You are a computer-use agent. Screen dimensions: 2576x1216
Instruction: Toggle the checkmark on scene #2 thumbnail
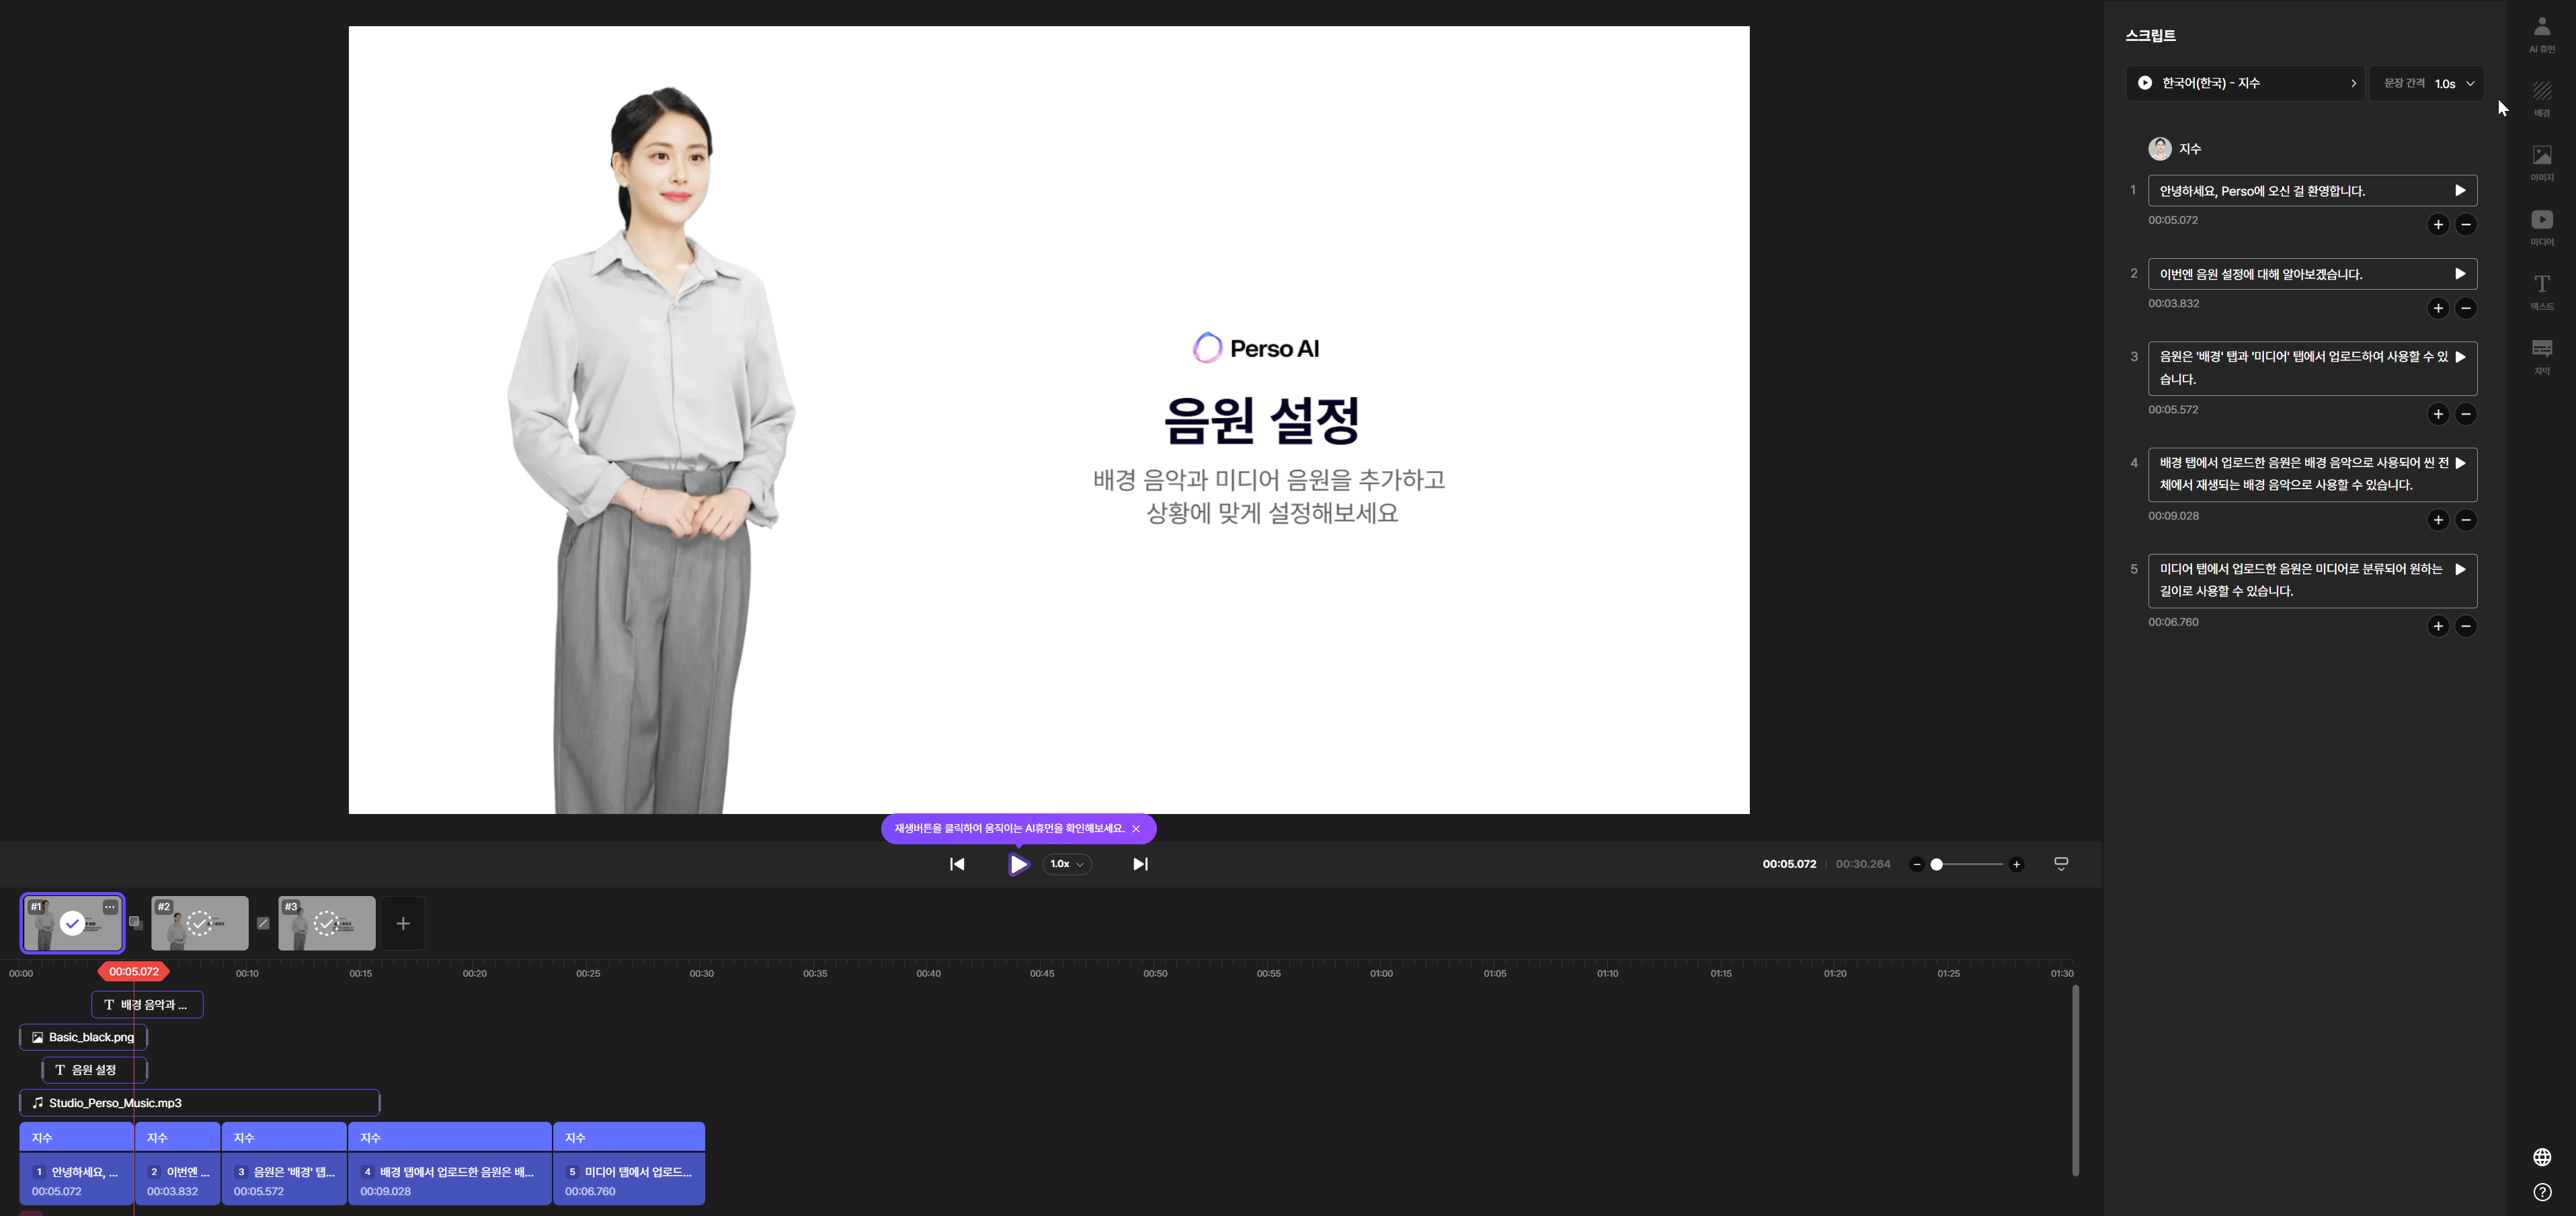pos(199,923)
